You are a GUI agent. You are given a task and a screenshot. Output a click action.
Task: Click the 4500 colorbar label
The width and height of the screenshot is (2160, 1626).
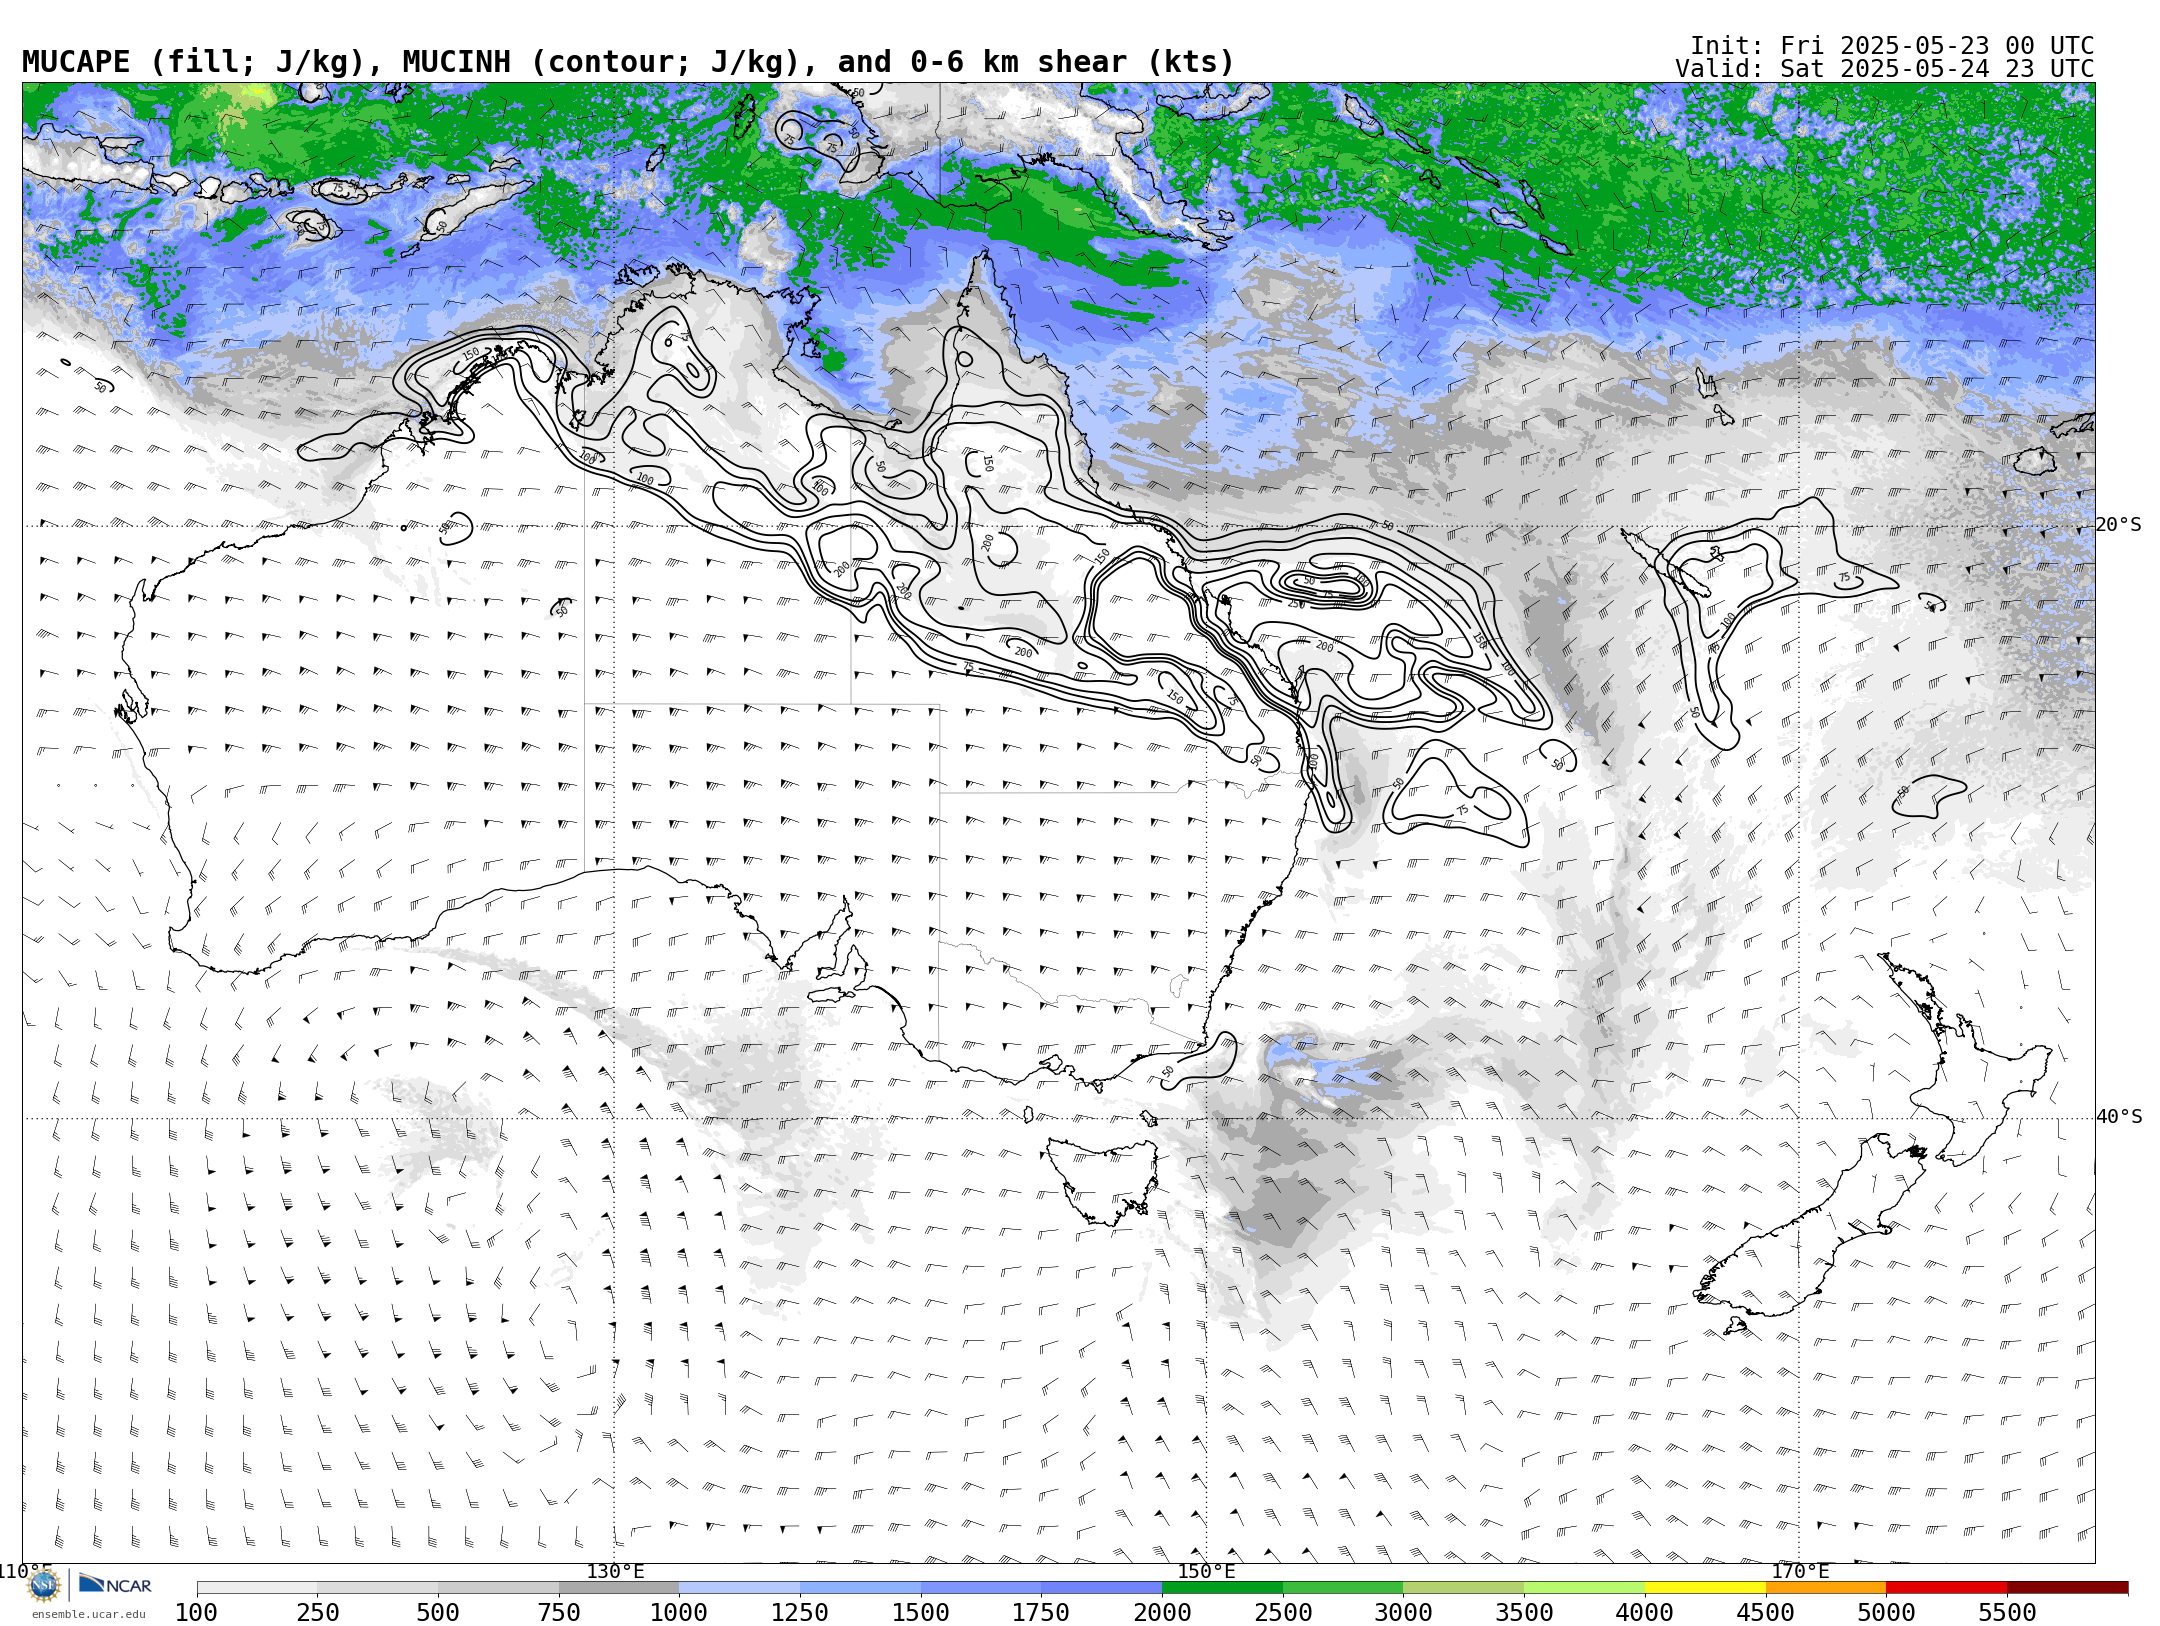coord(1766,1613)
